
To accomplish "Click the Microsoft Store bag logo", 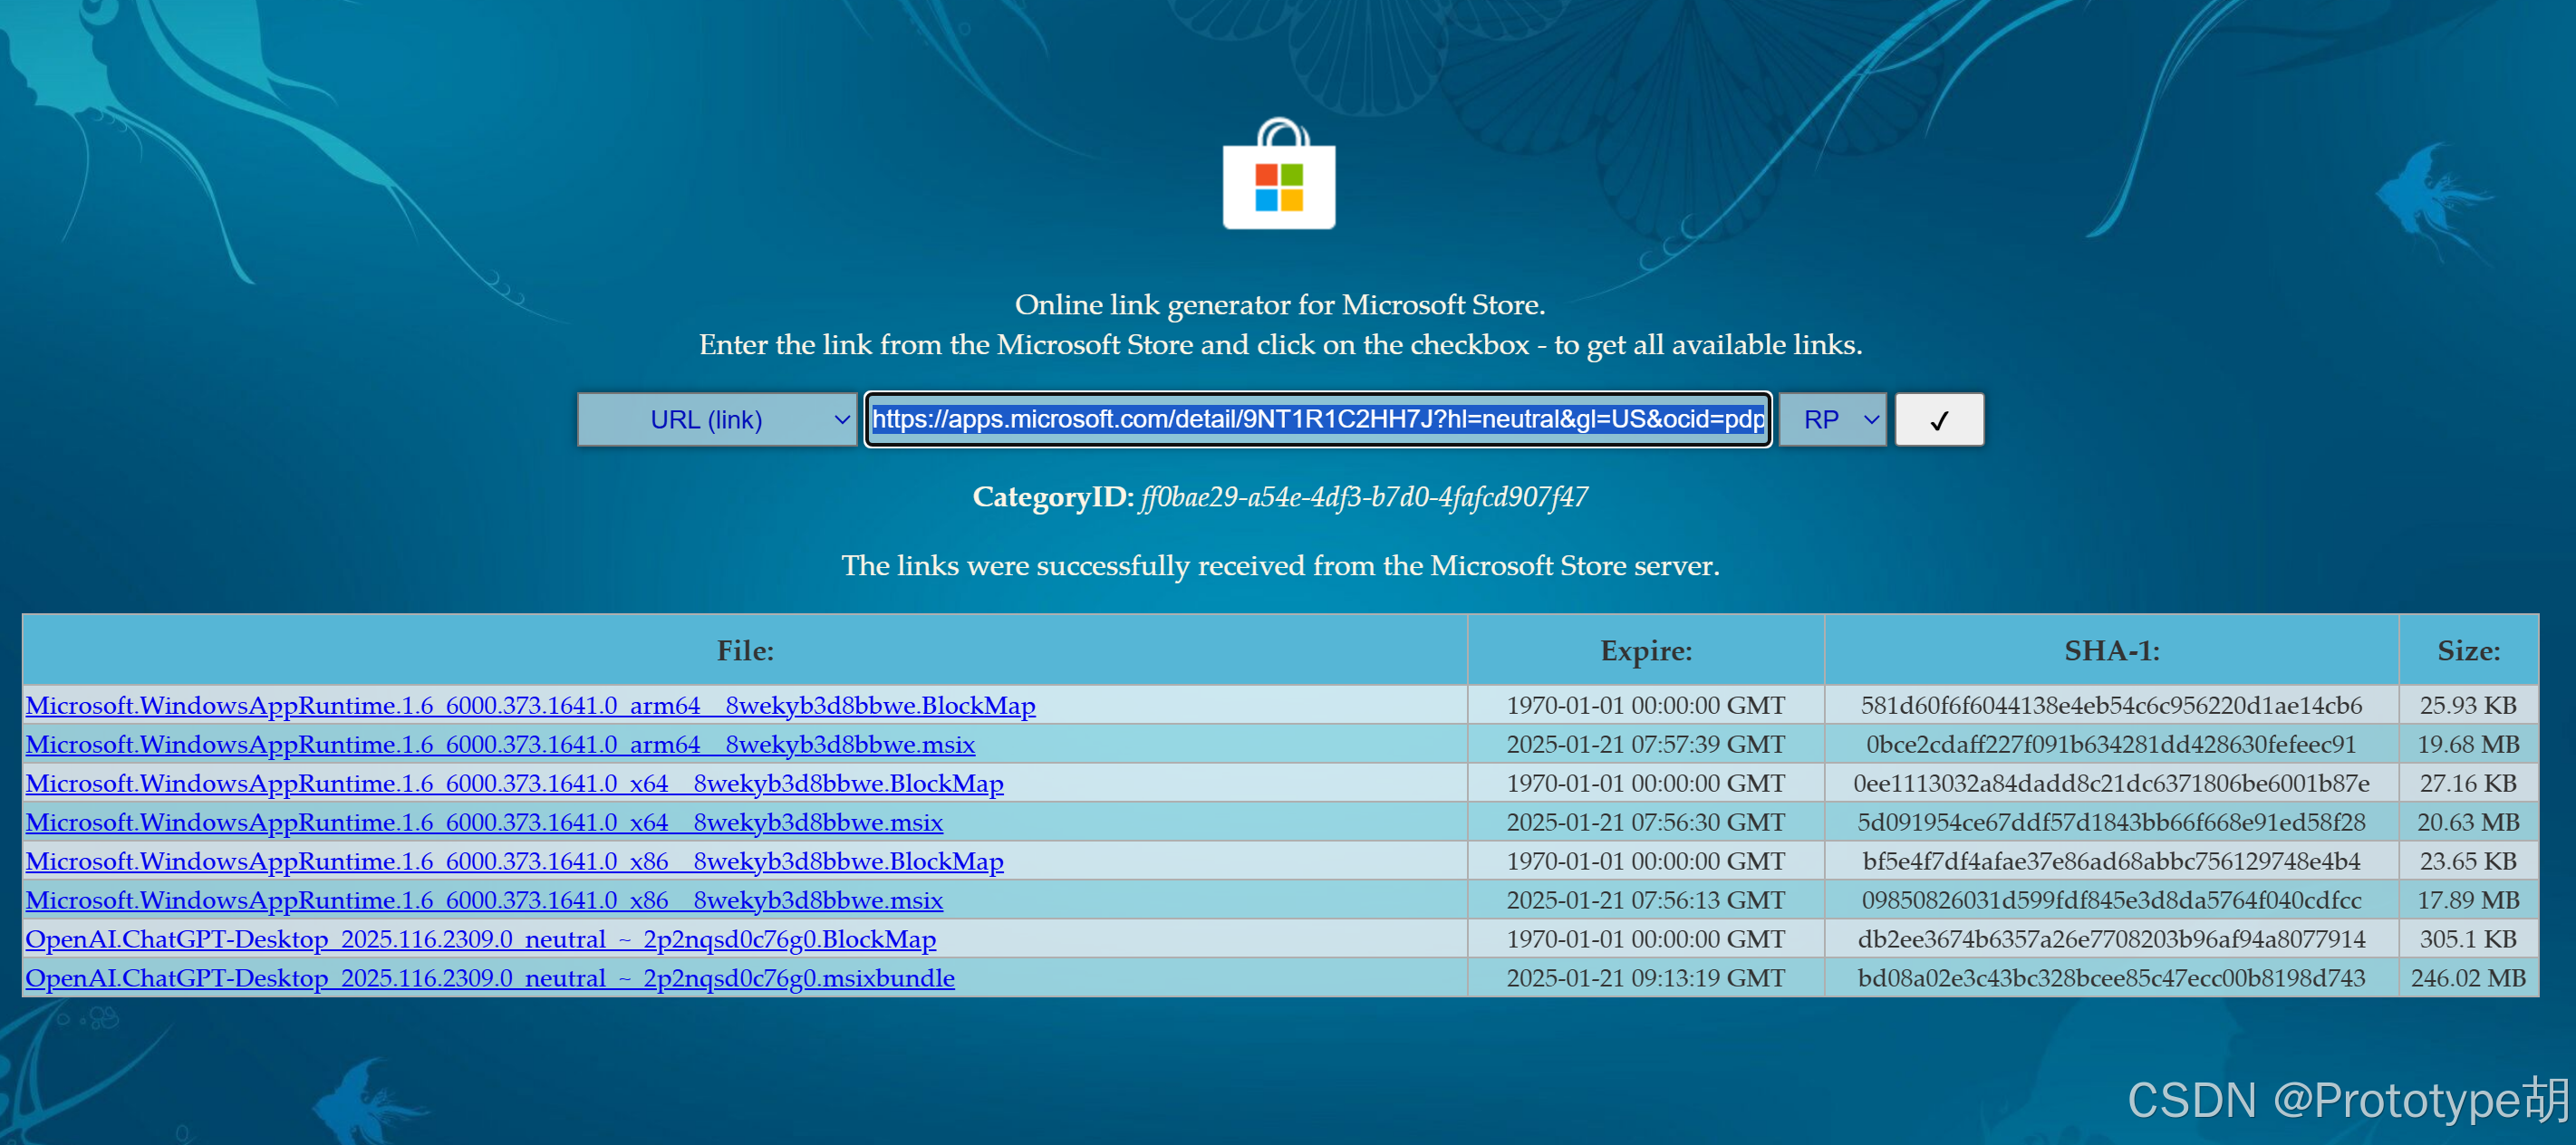I will pos(1279,174).
